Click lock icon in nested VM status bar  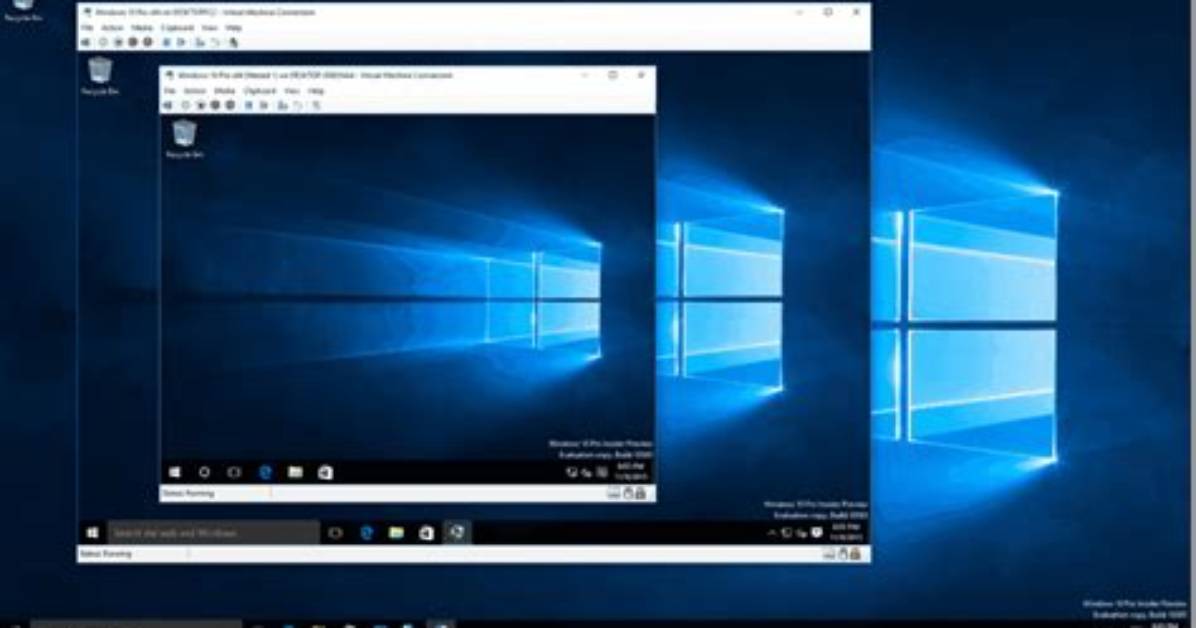pos(641,494)
